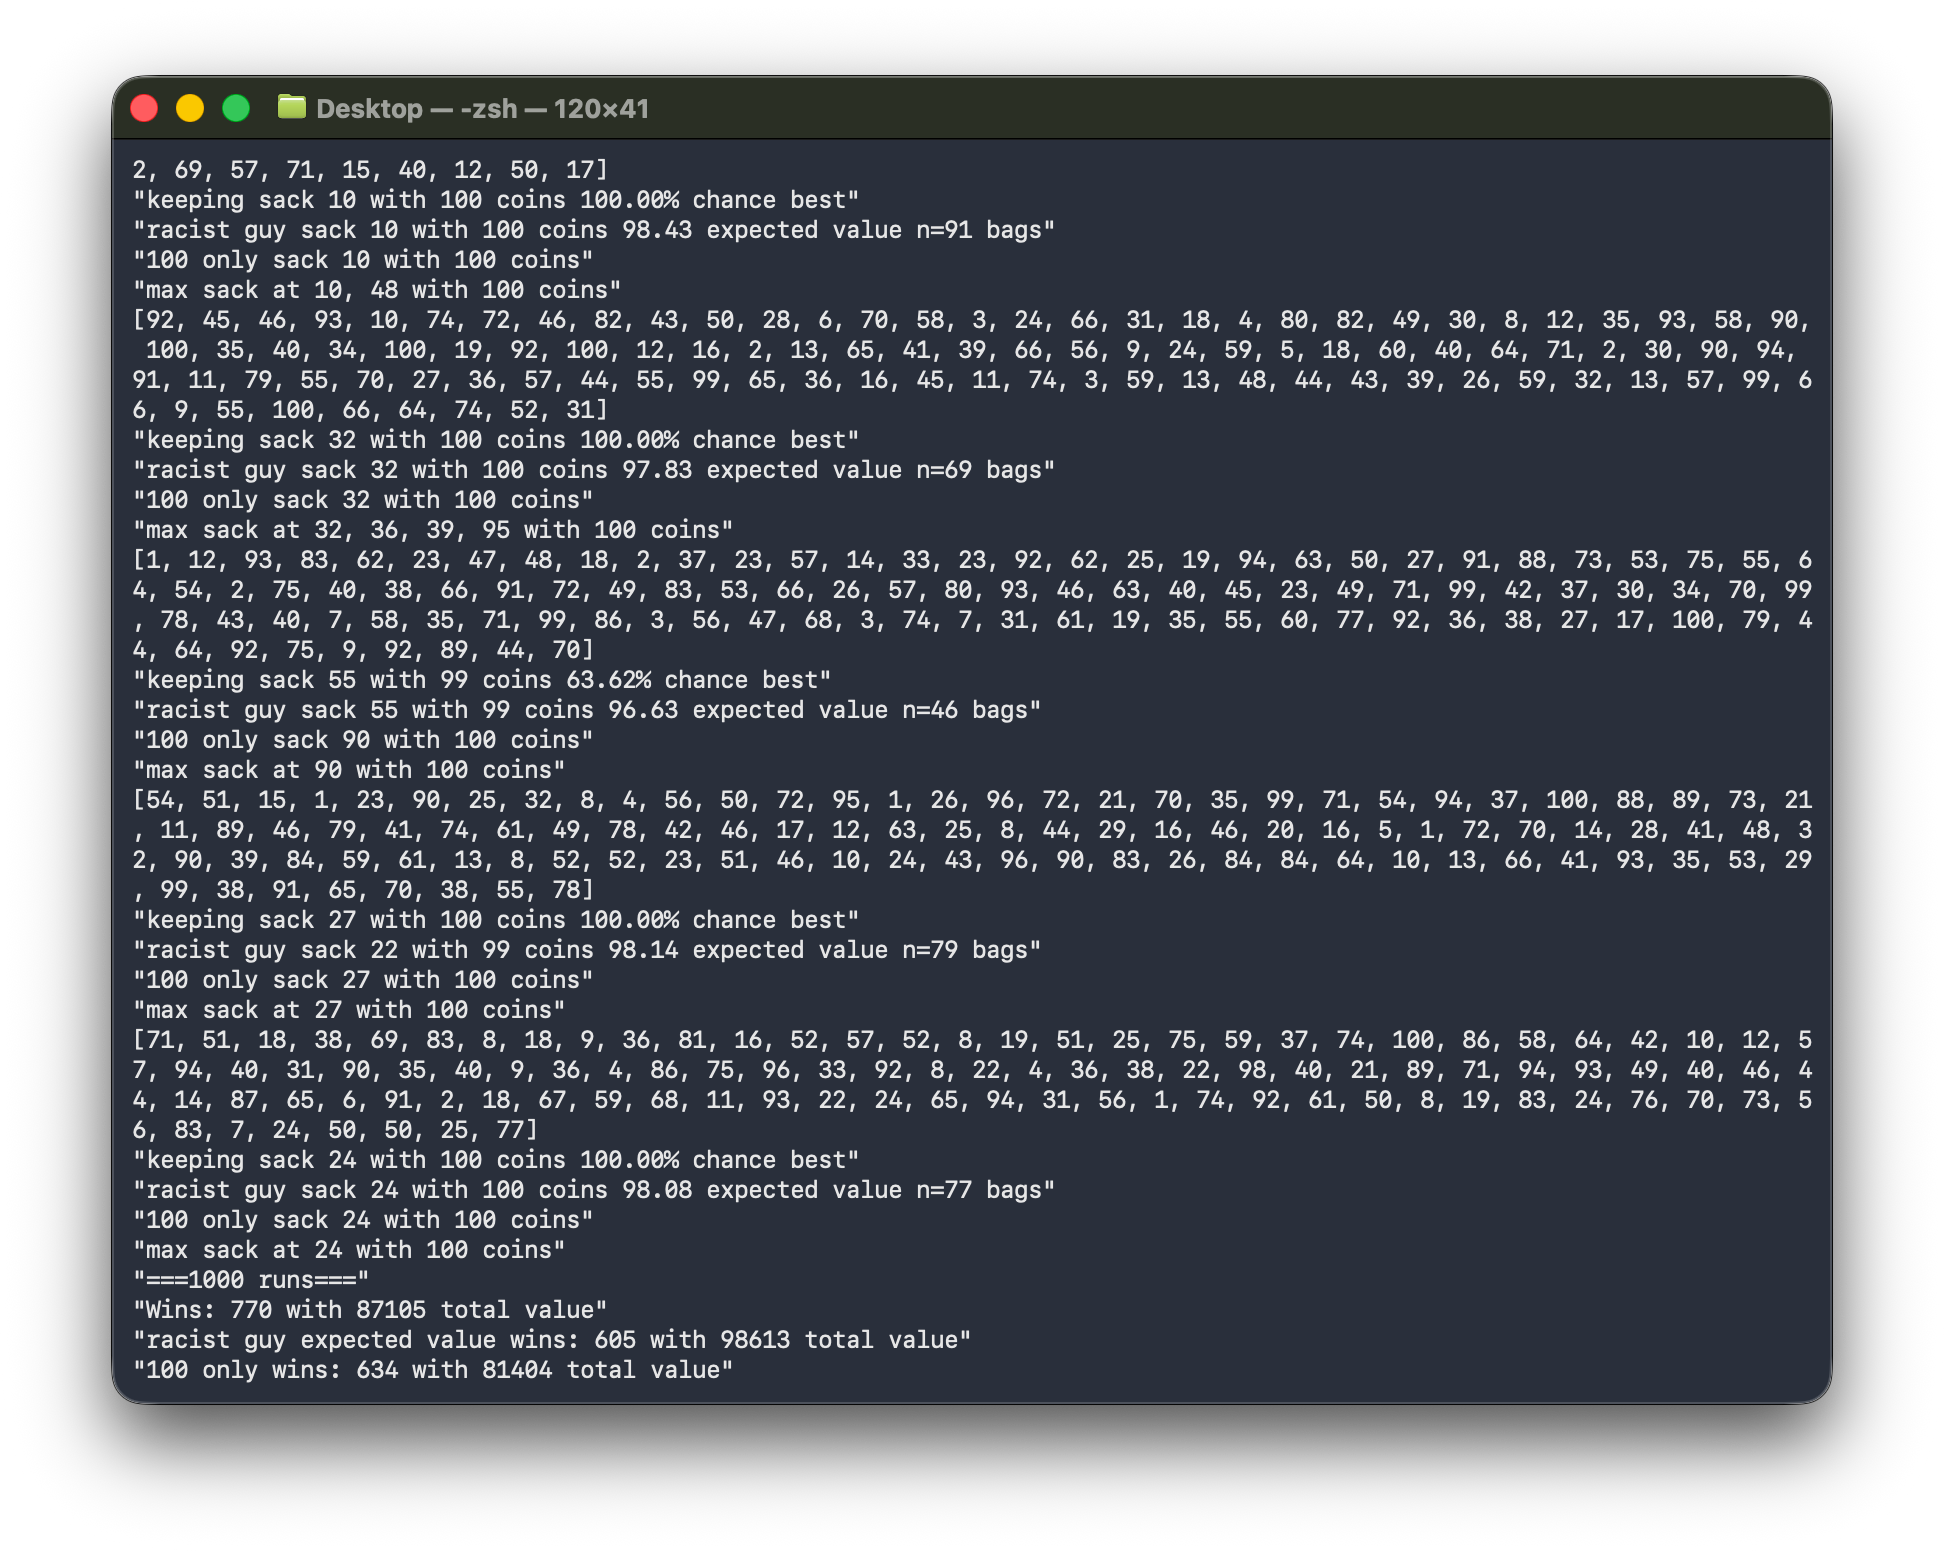Select line "keeping sack 32 with 100 coins"
The image size is (1944, 1552).
click(496, 440)
